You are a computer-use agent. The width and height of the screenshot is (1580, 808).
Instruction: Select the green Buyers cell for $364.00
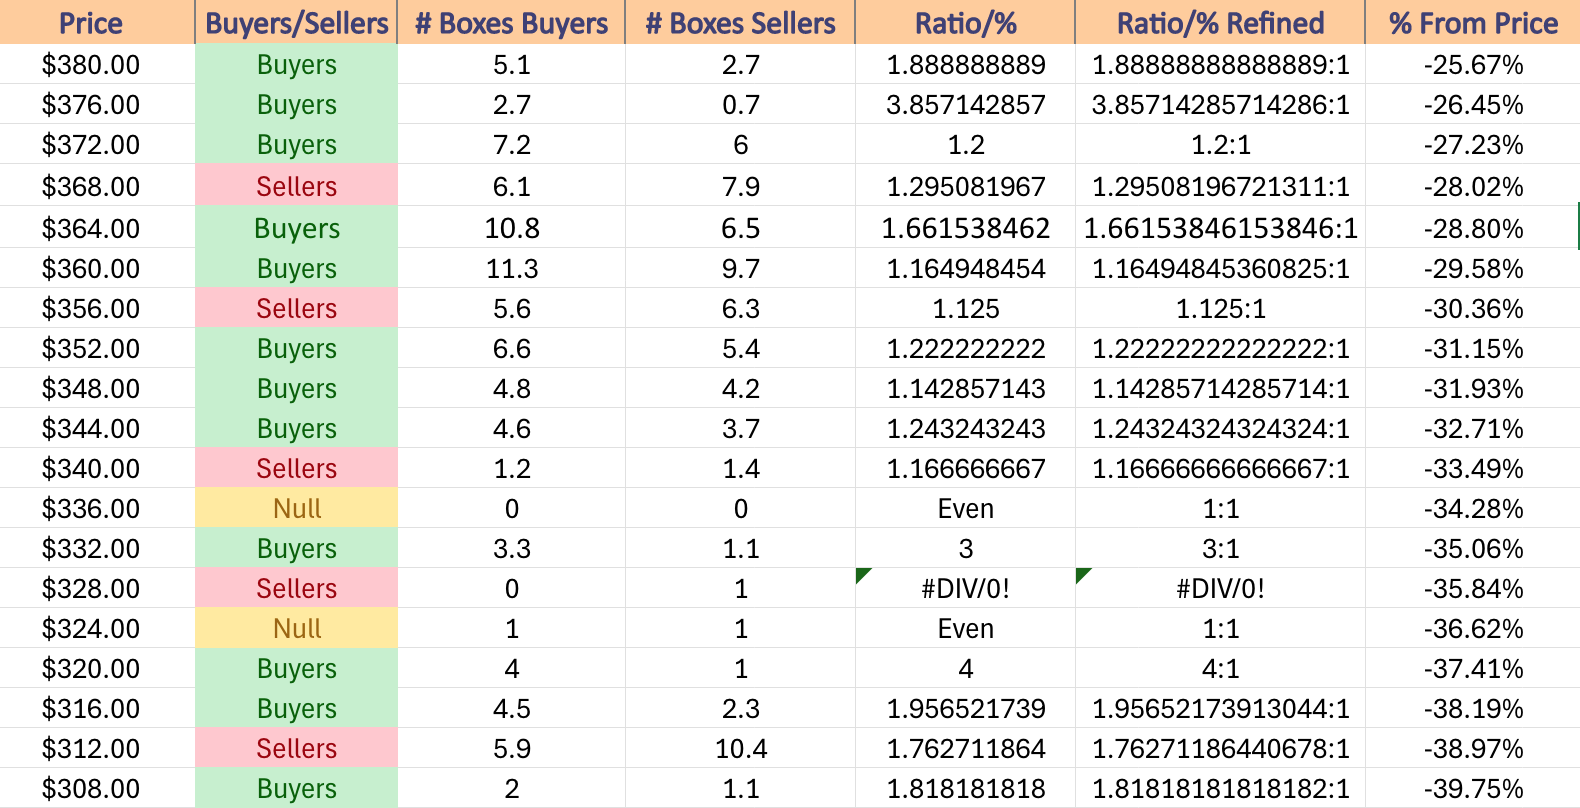pyautogui.click(x=296, y=228)
